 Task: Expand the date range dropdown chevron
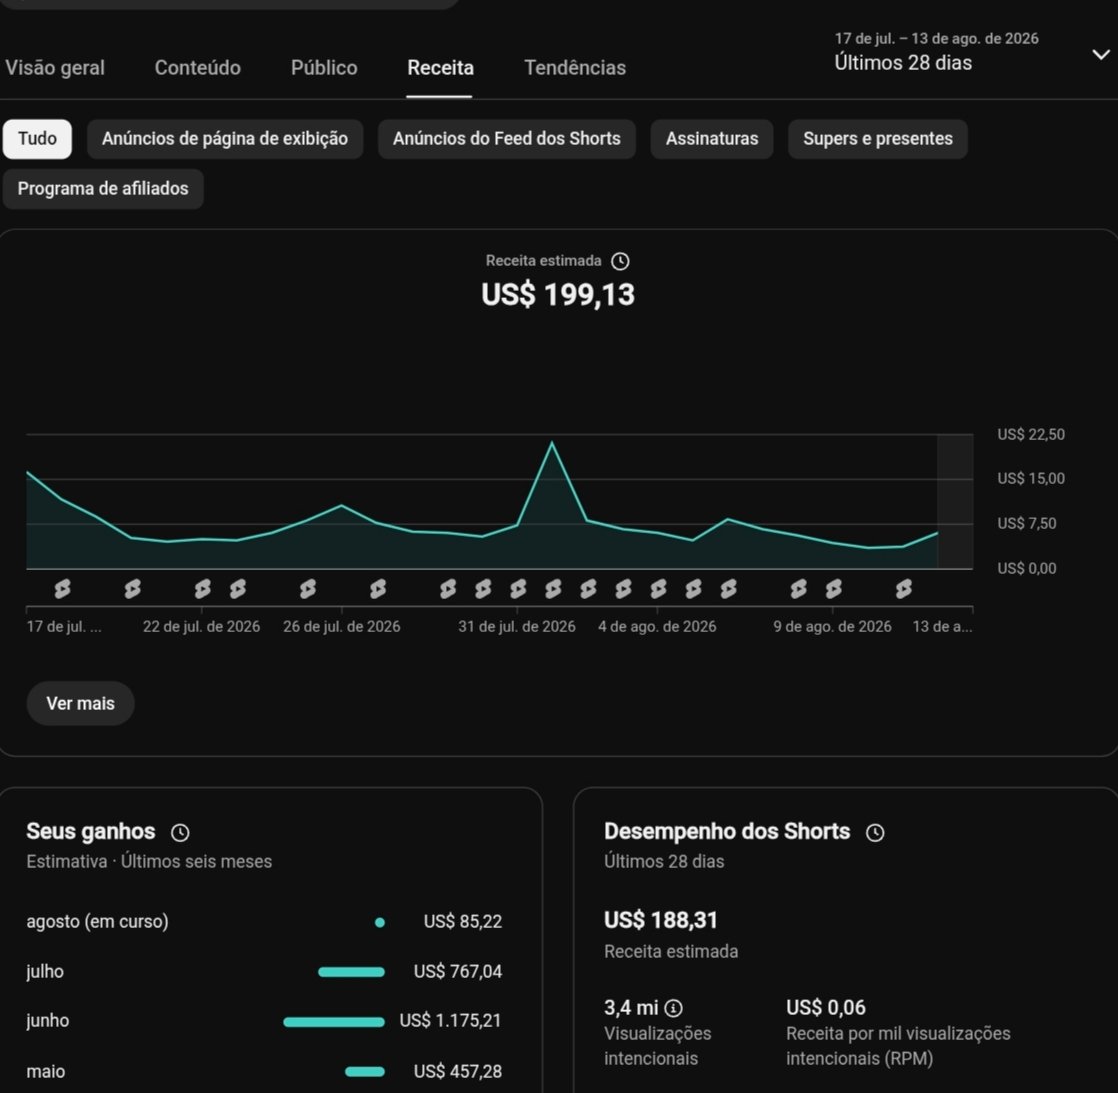click(1101, 55)
